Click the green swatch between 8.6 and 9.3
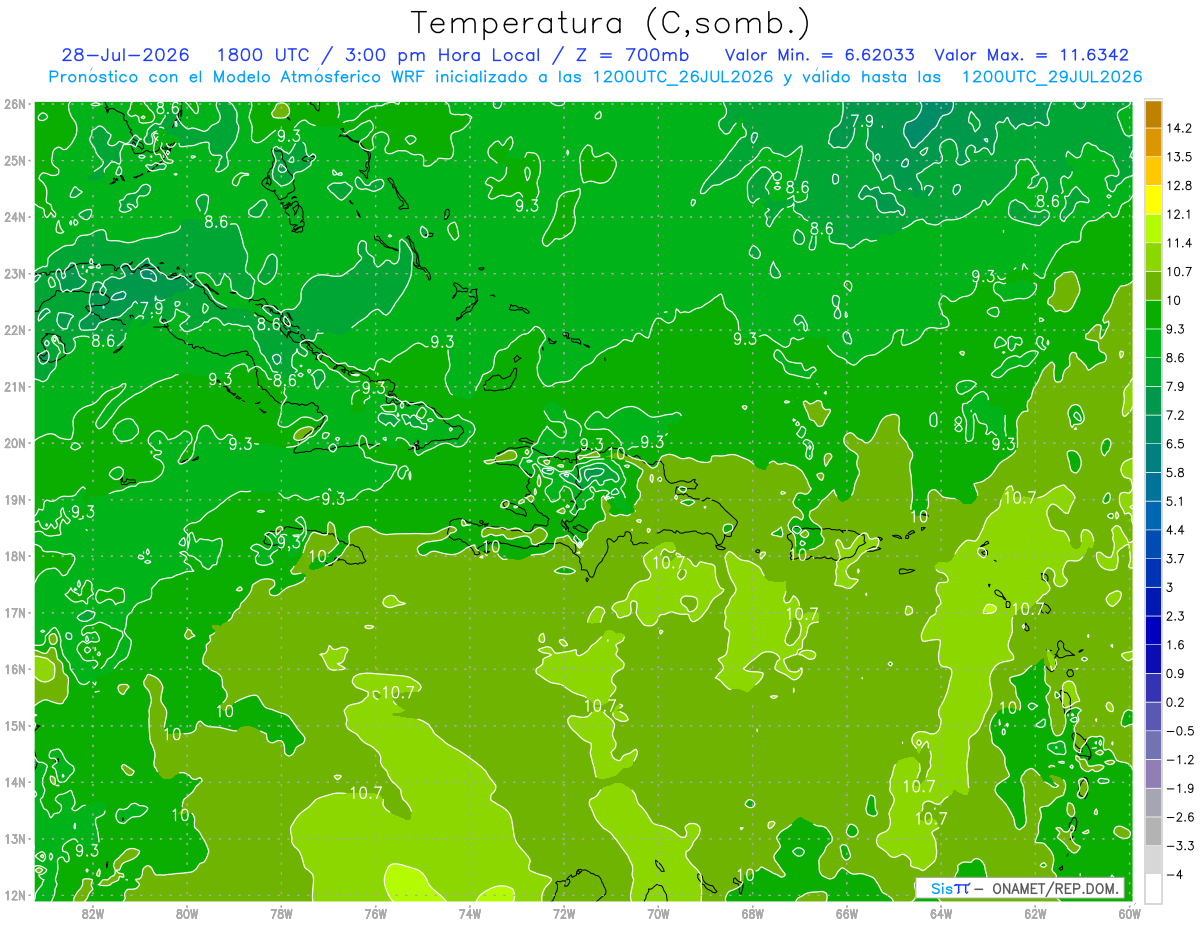Screen dimensions: 1200x927 click(x=1153, y=343)
